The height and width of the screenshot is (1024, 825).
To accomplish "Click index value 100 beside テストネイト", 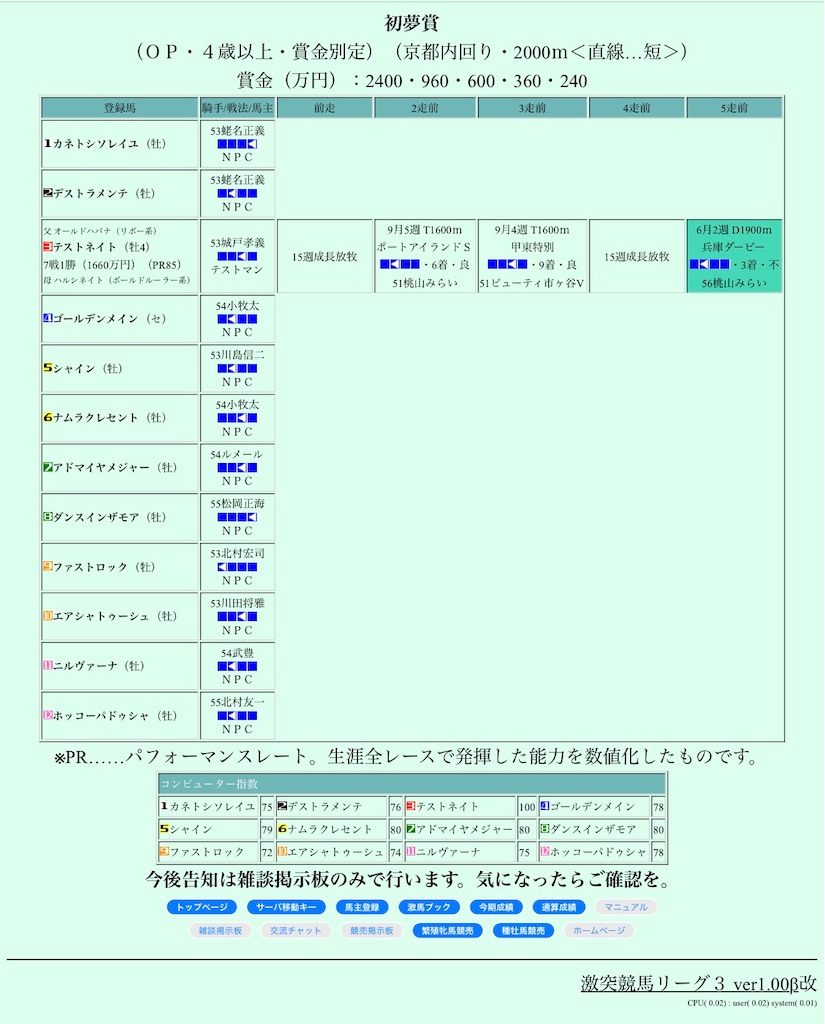I will click(x=527, y=807).
